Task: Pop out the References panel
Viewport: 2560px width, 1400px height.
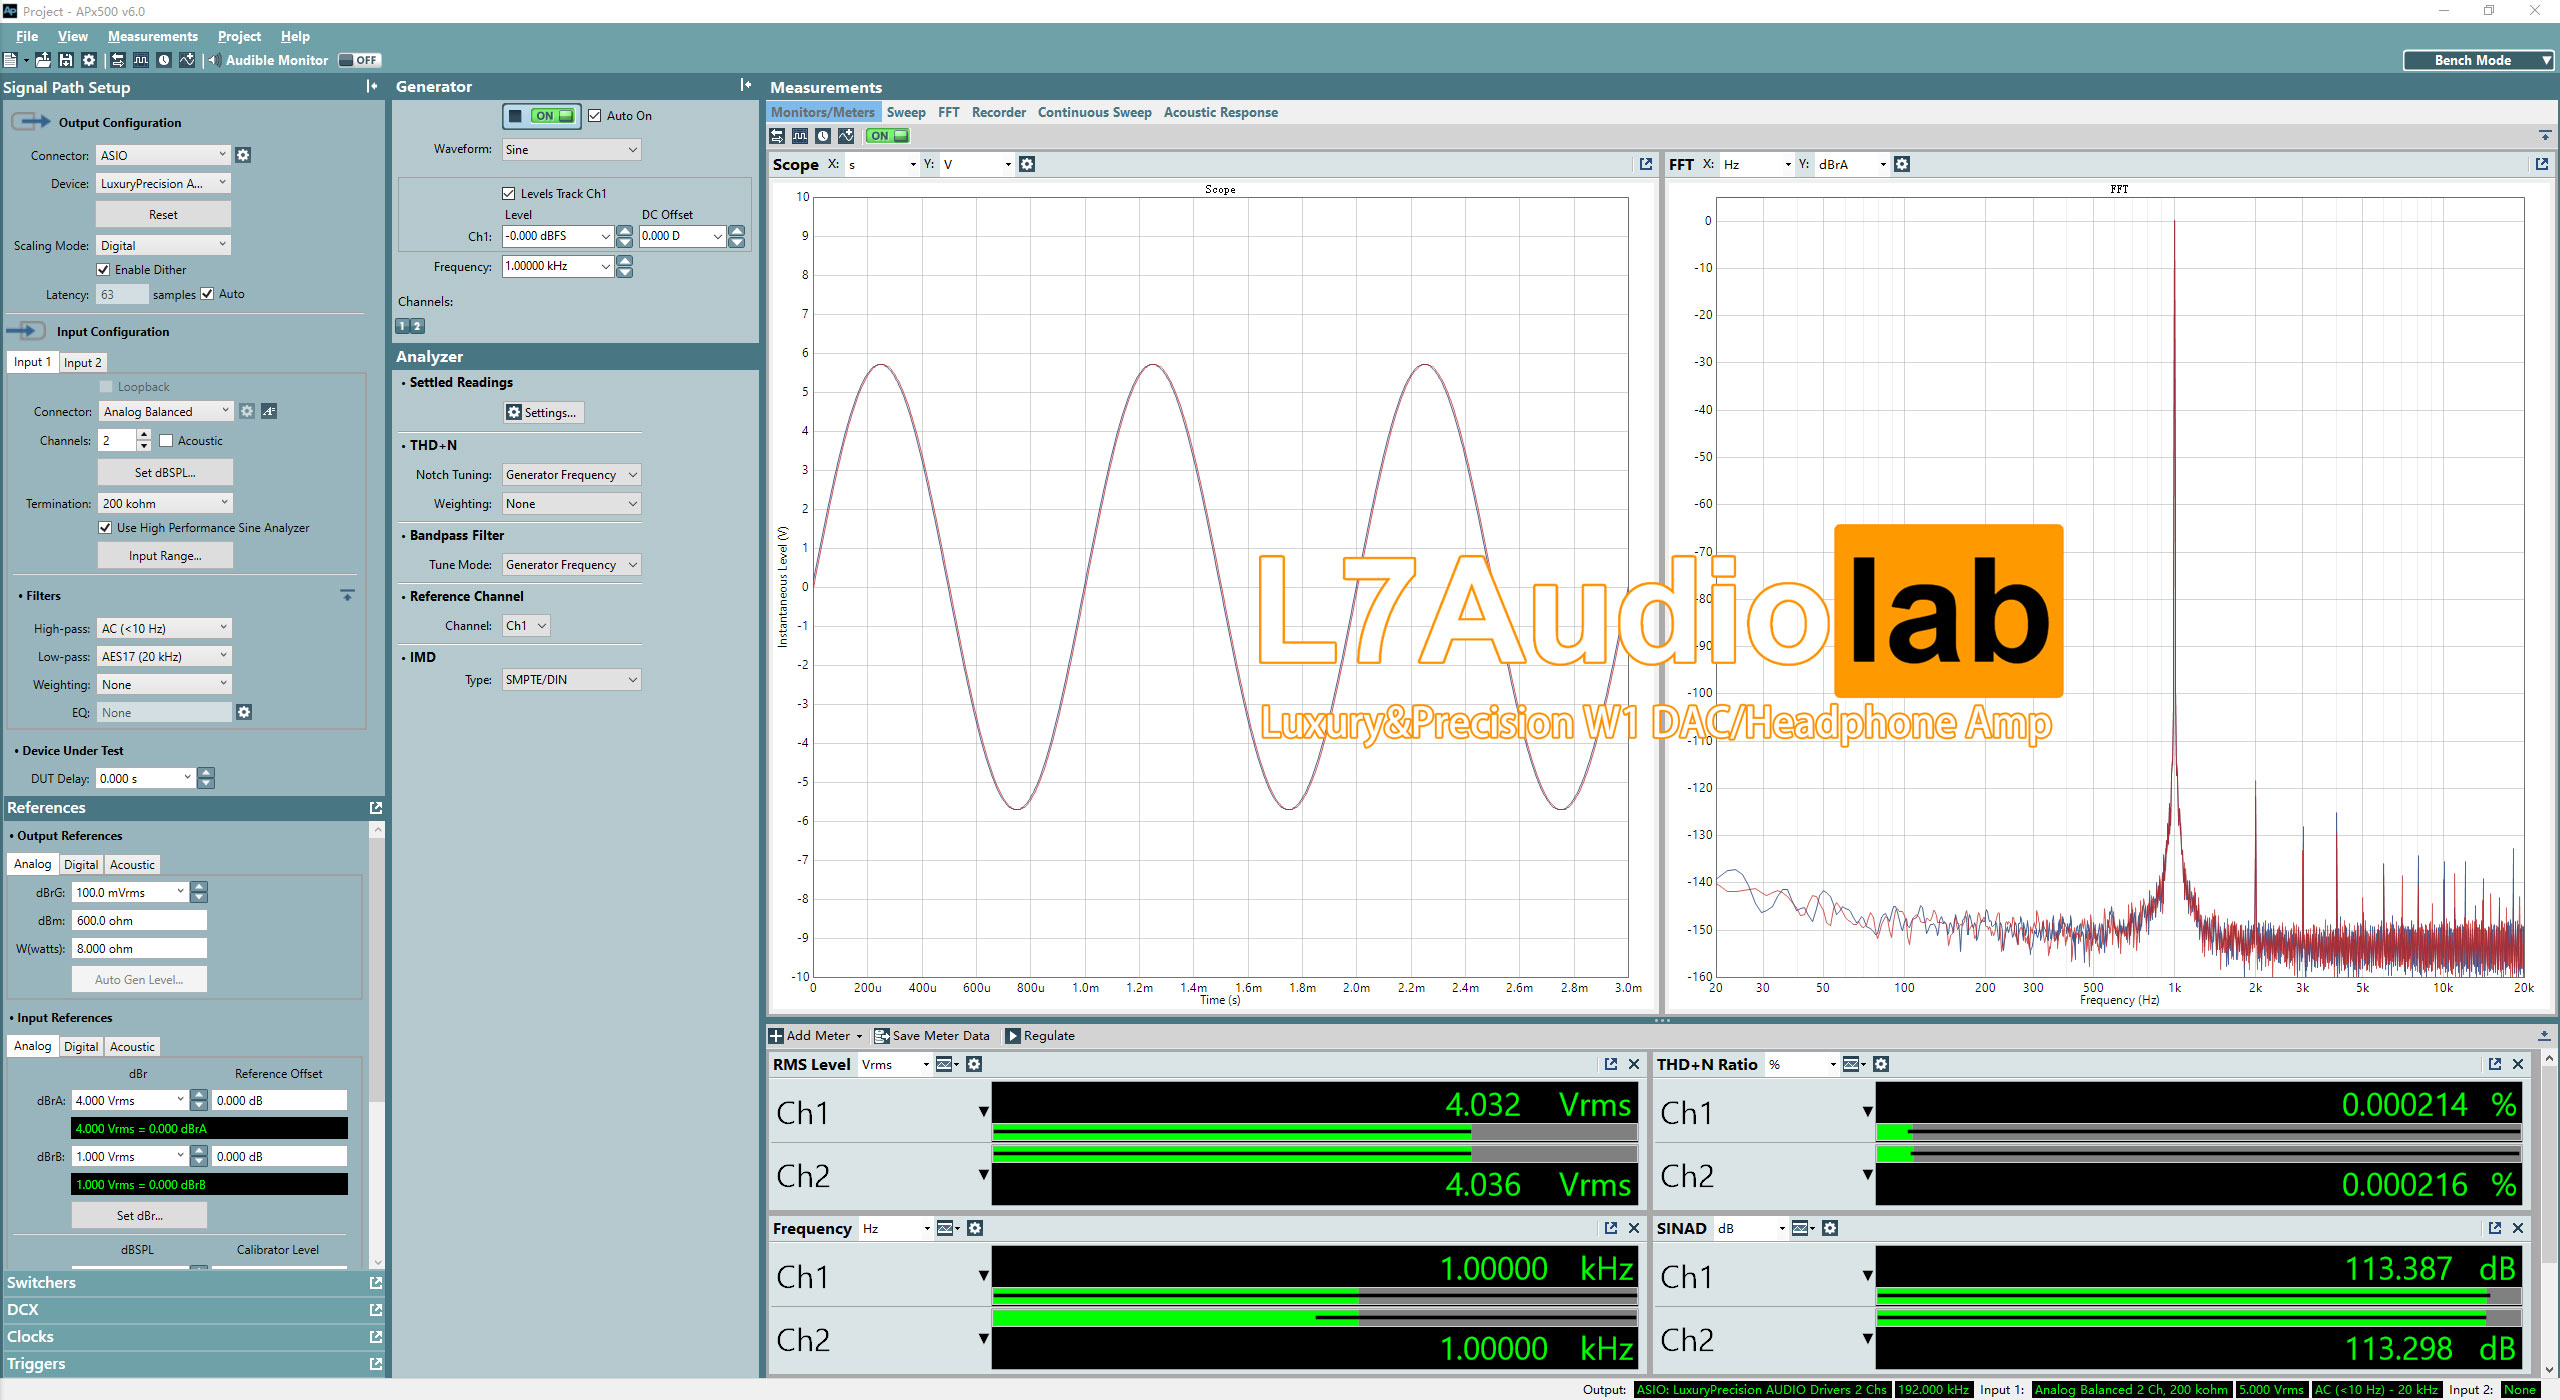Action: tap(376, 808)
